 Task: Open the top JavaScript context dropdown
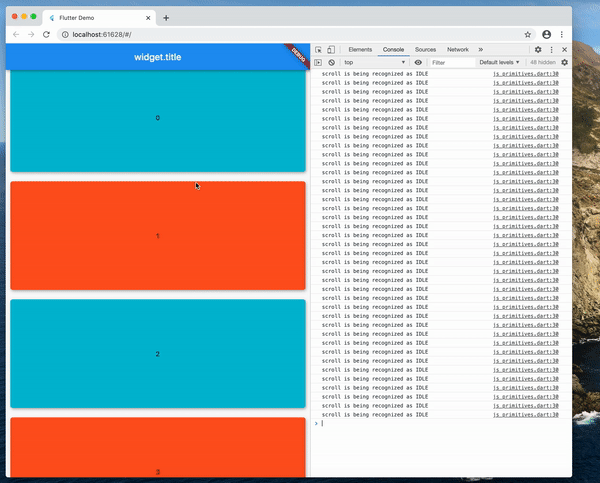pyautogui.click(x=374, y=62)
